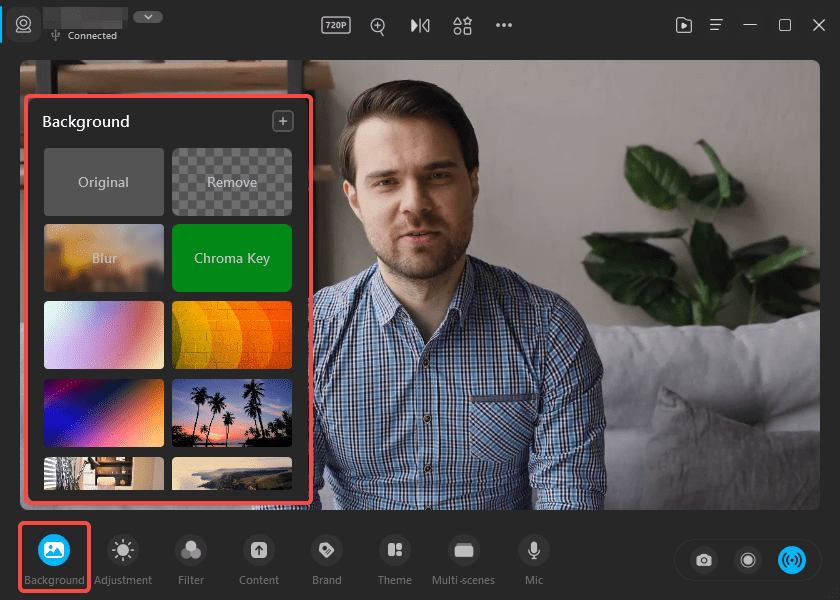Screen dimensions: 840x600
Task: Enable the live broadcast output
Action: (793, 560)
